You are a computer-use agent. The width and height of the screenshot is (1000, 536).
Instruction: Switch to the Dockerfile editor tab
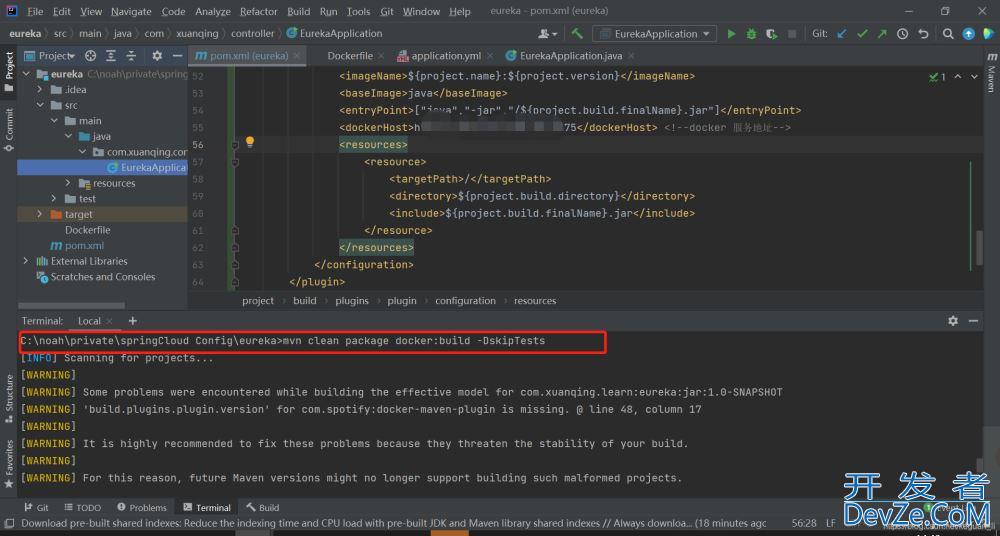point(350,56)
